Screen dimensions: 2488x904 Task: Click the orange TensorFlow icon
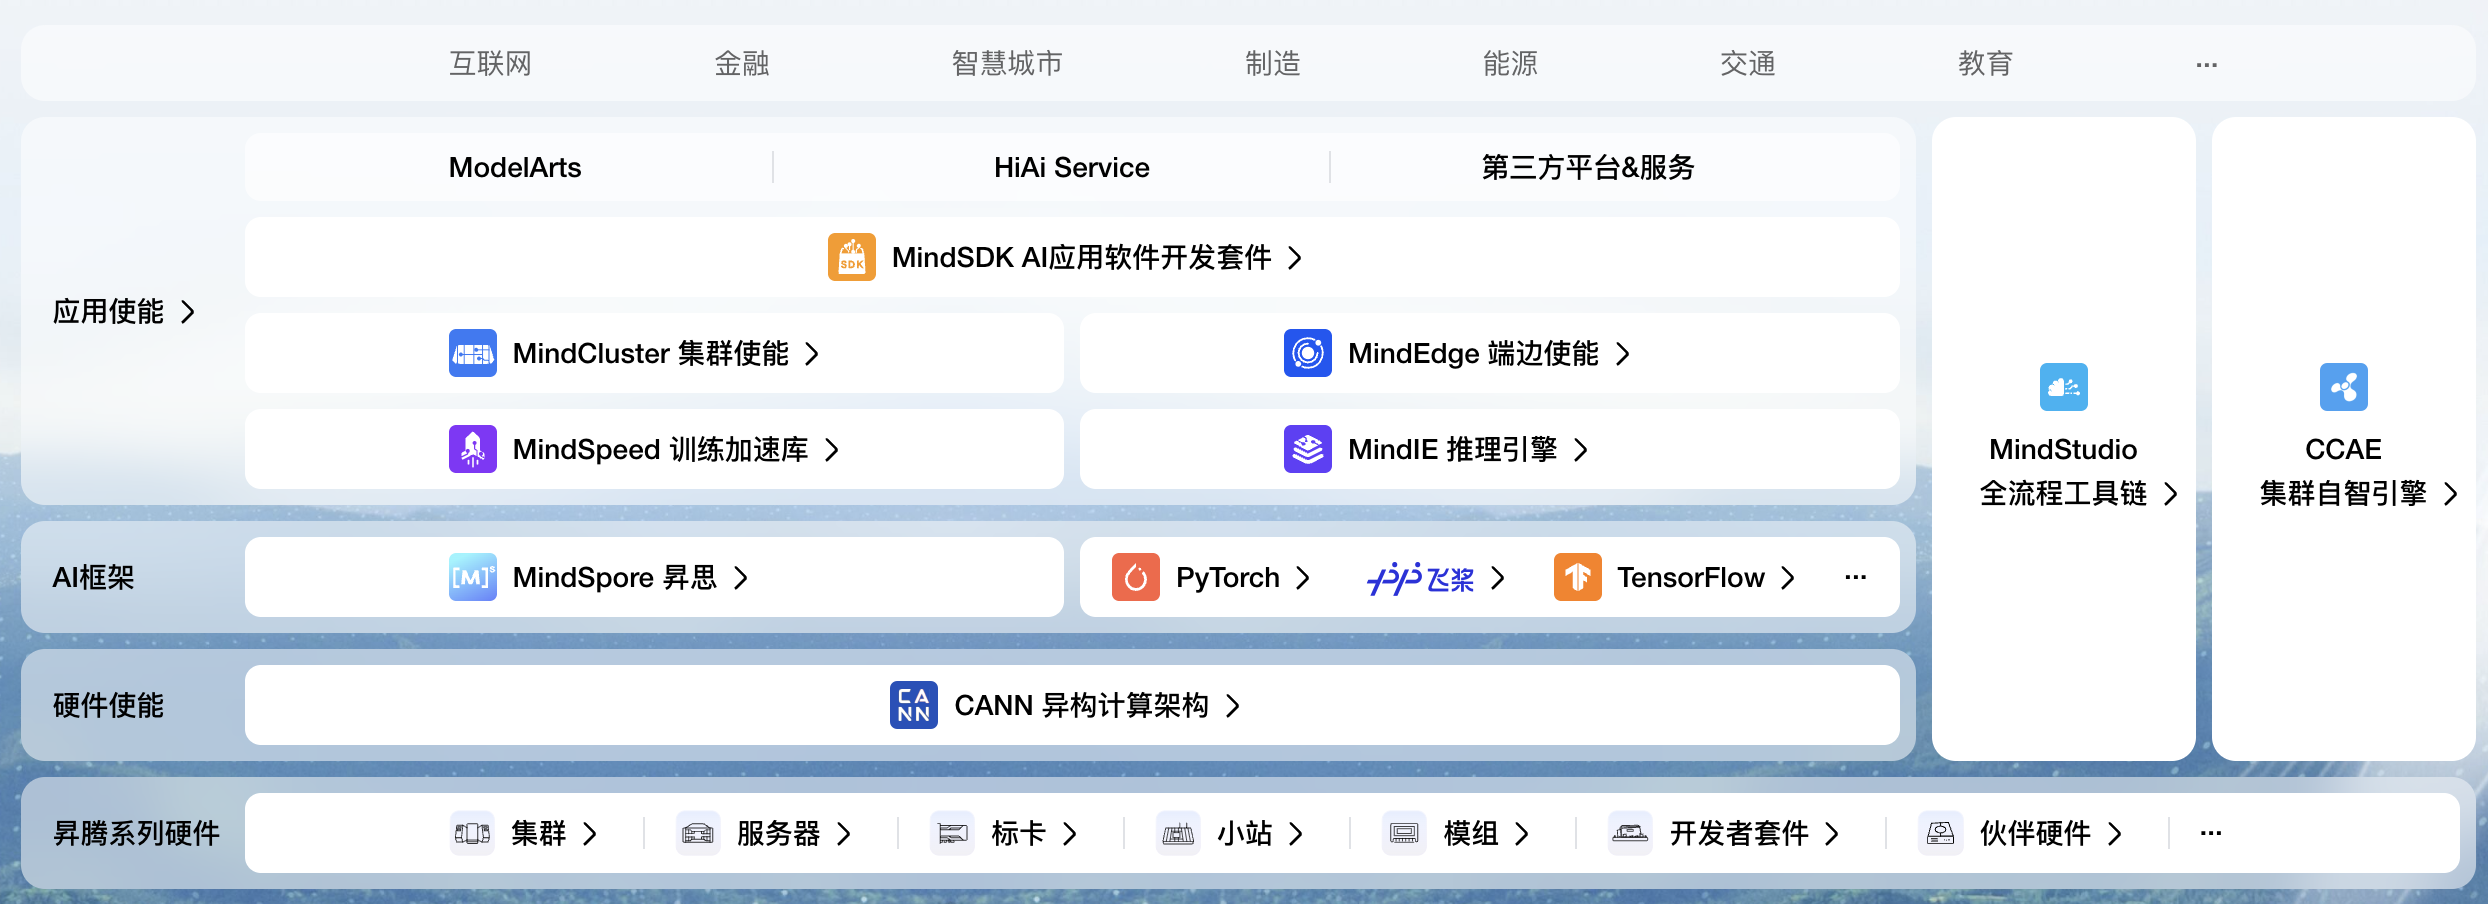[x=1578, y=577]
